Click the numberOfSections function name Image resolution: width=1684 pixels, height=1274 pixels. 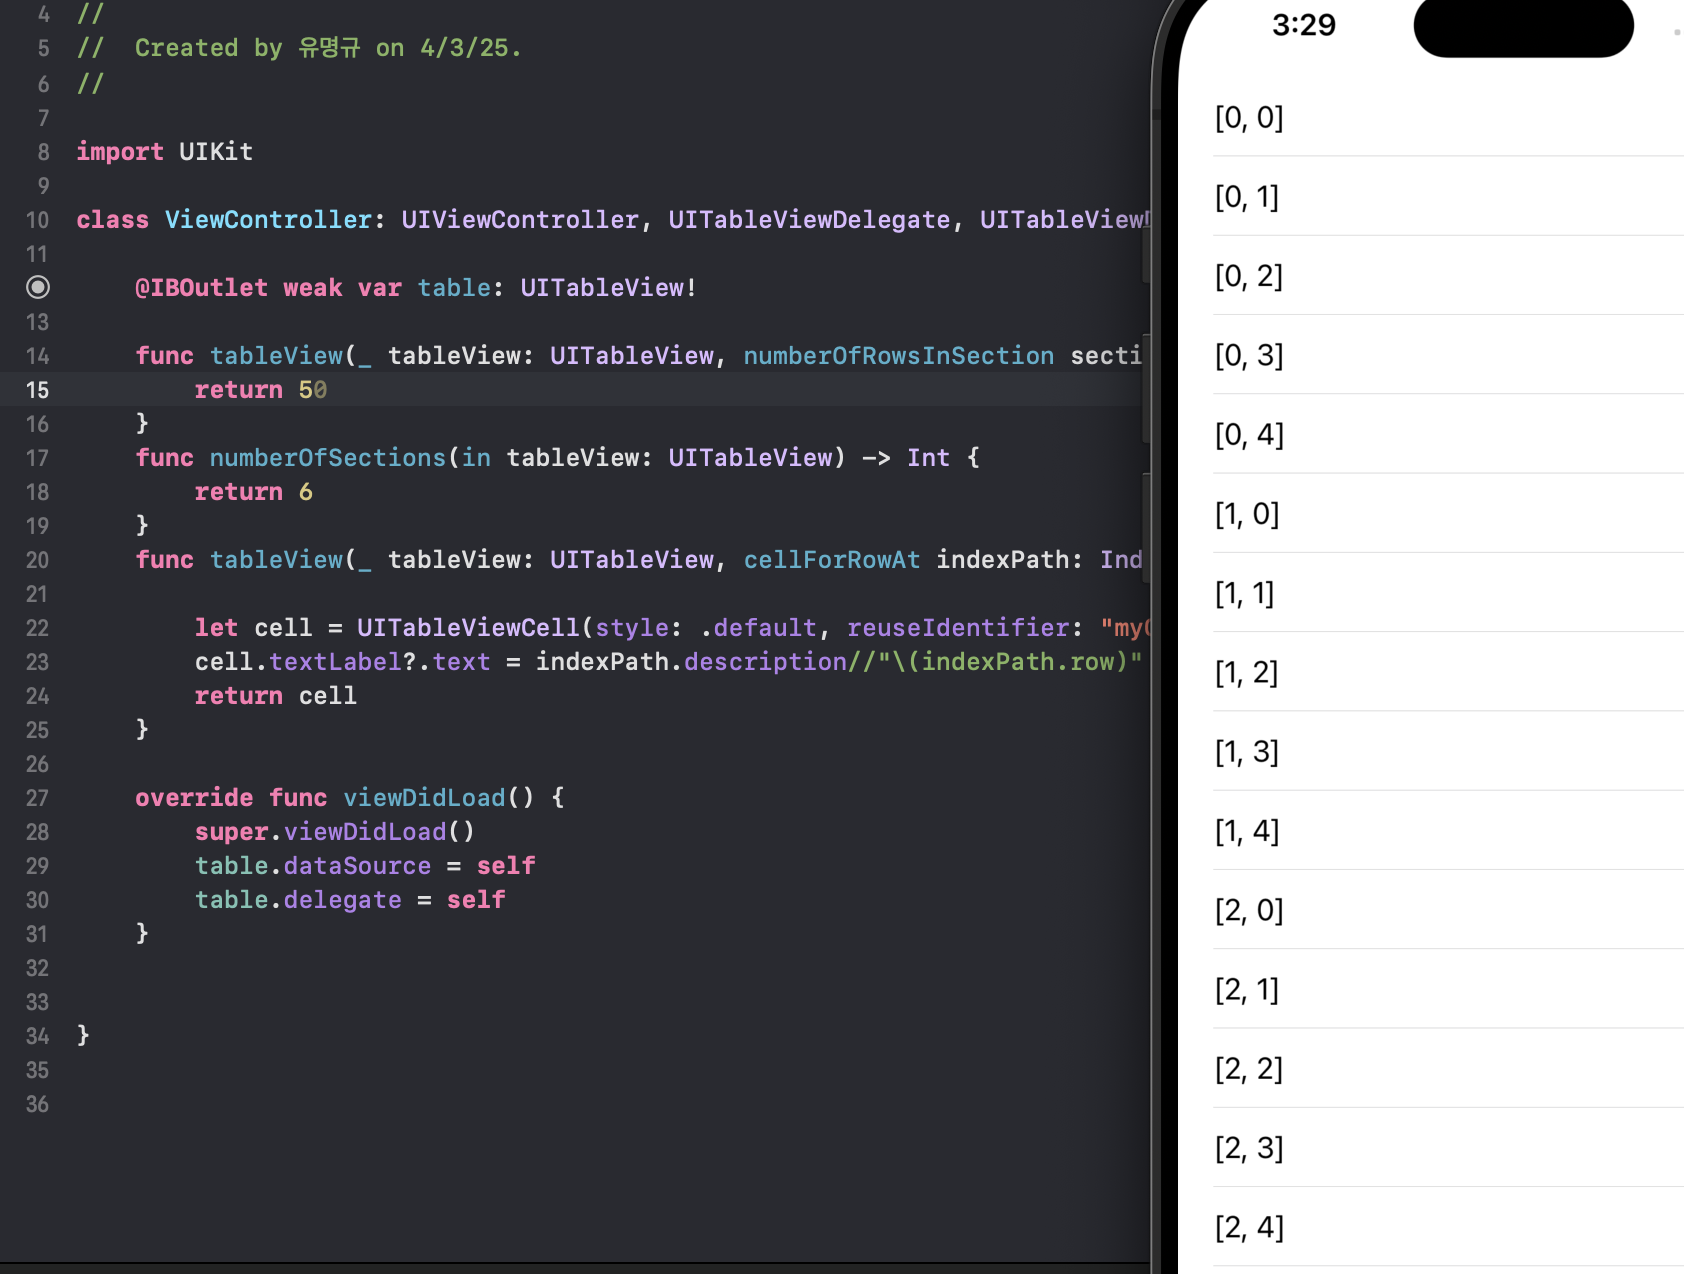[328, 458]
